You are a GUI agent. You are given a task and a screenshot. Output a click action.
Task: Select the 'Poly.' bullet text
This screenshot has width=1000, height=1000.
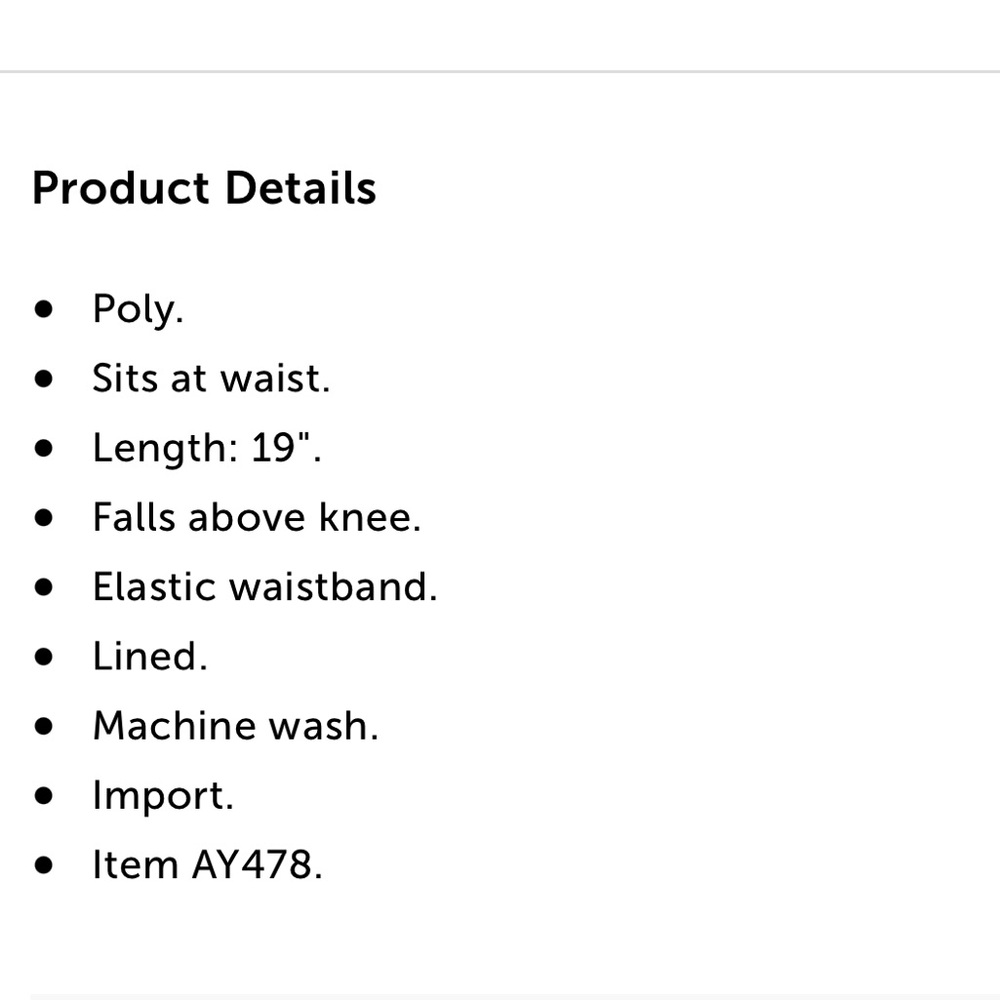tap(138, 310)
